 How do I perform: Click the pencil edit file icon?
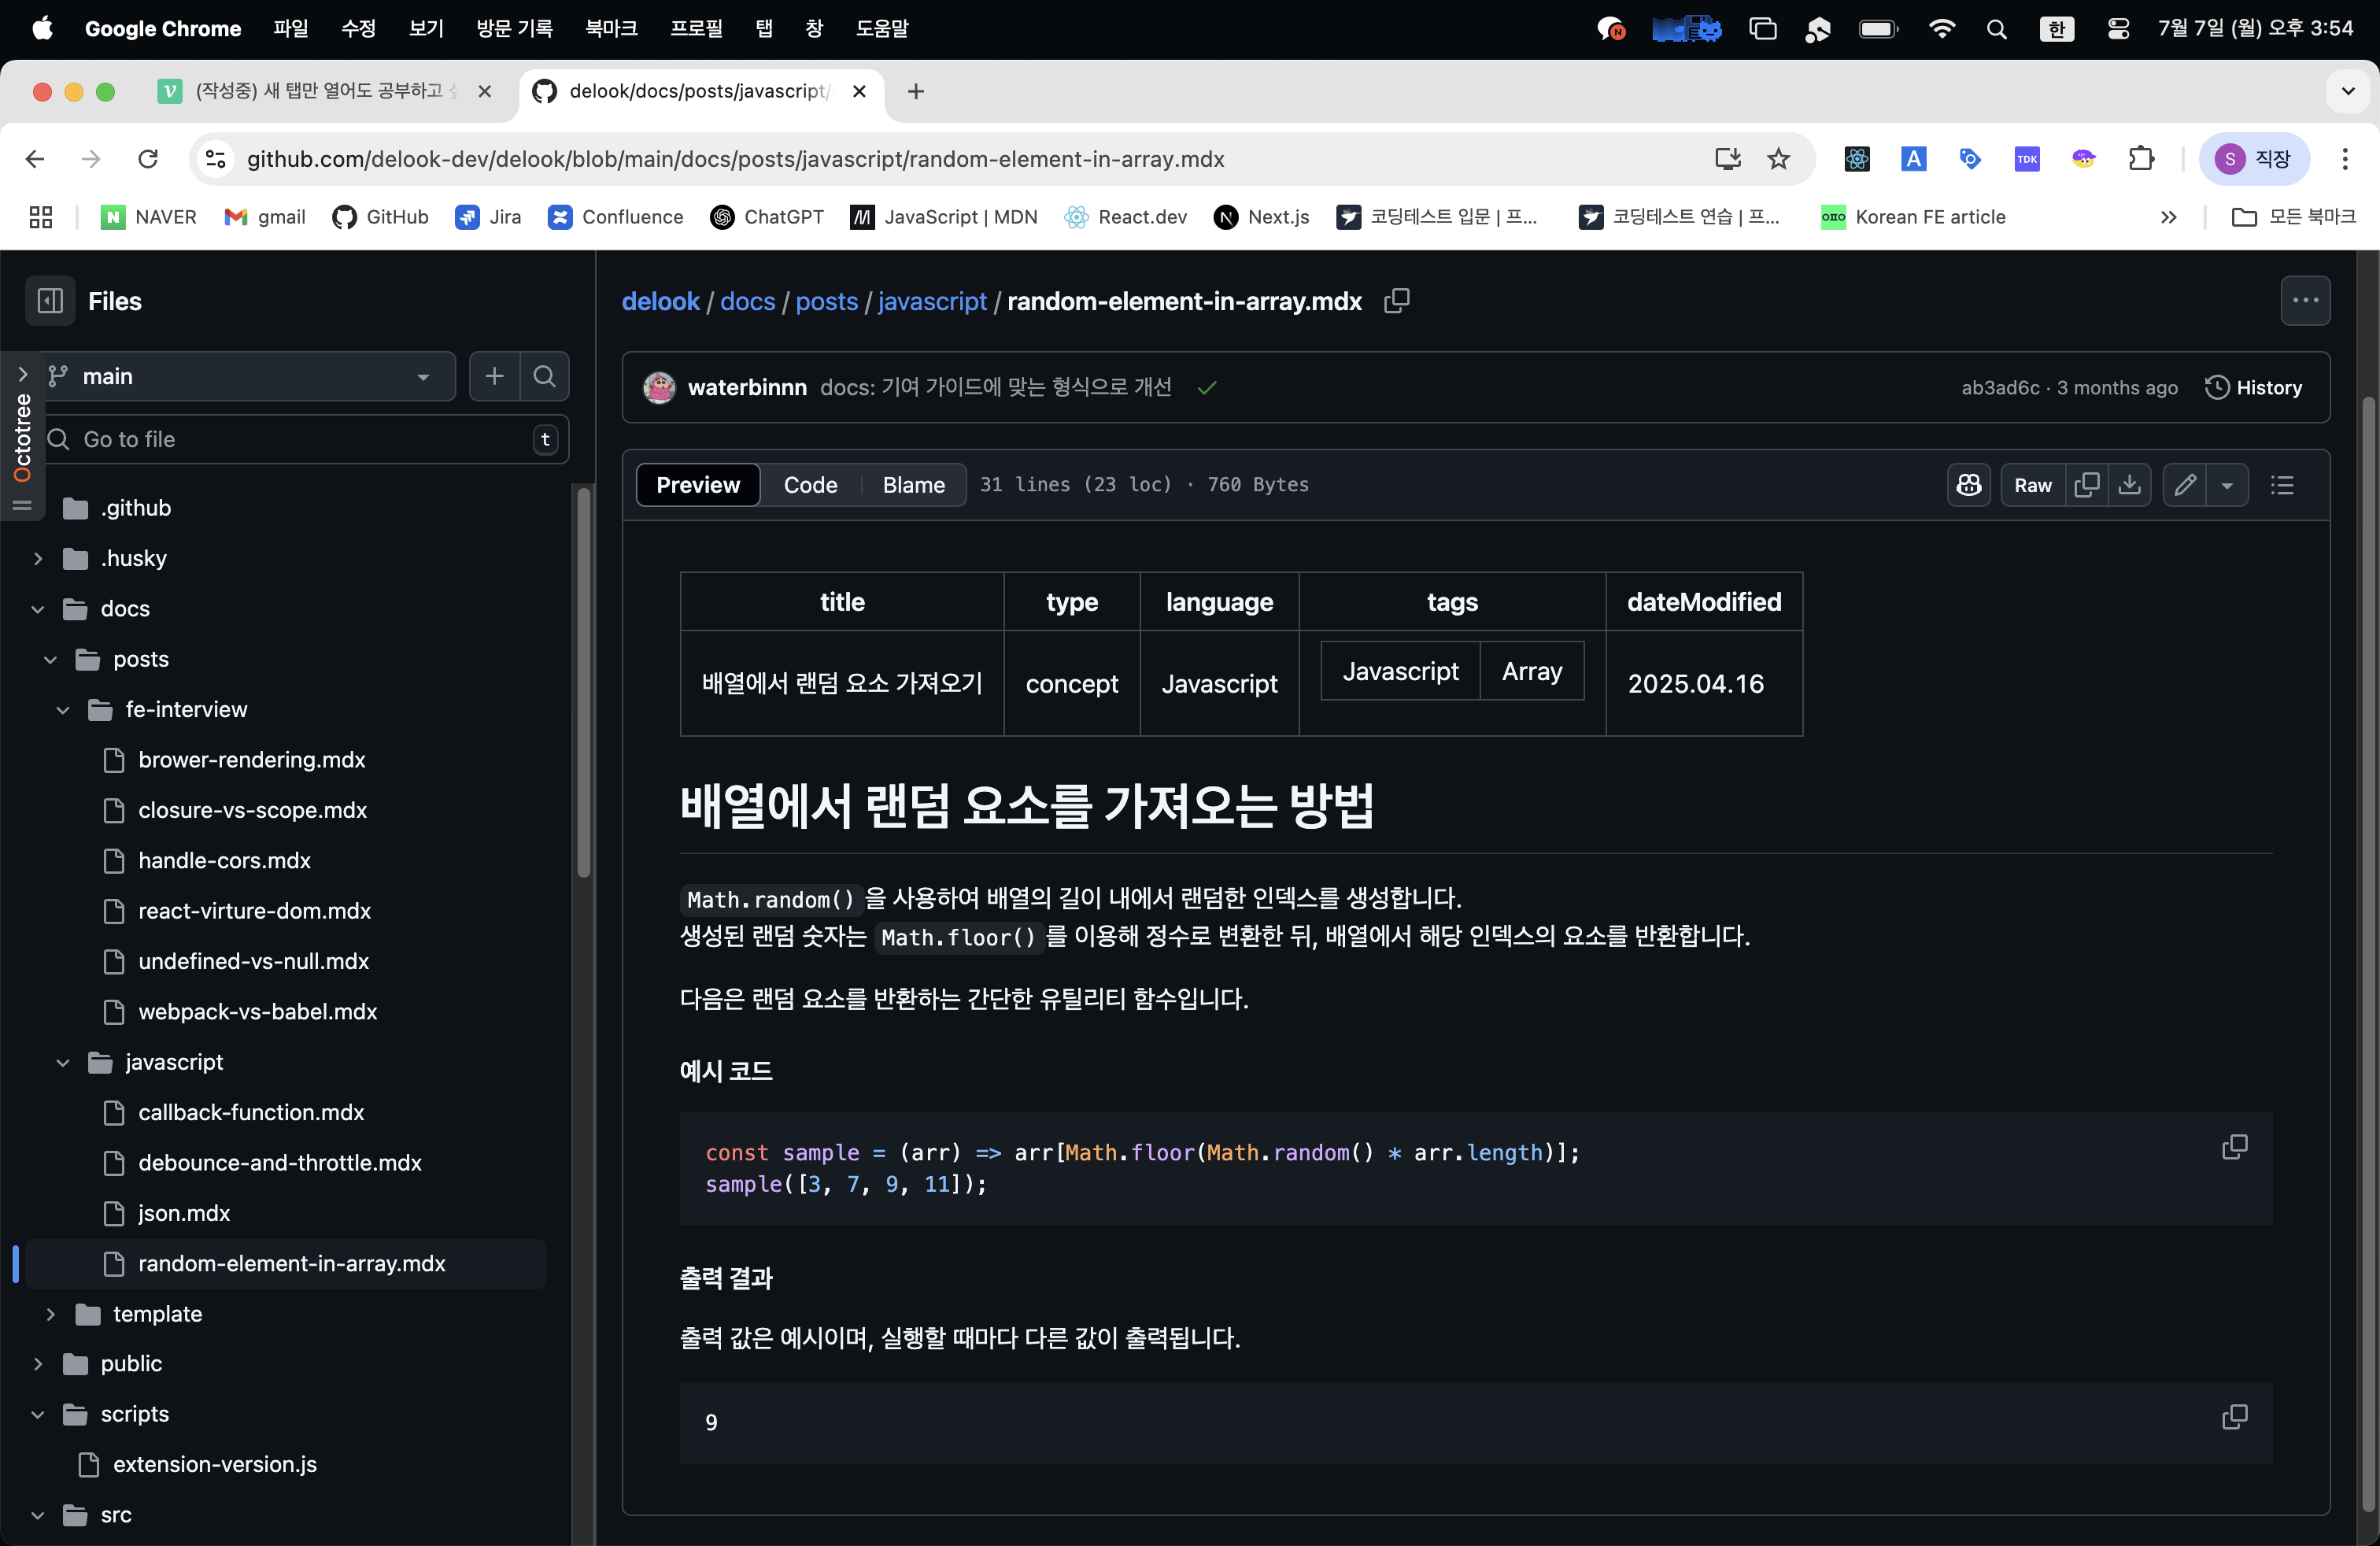click(2185, 485)
